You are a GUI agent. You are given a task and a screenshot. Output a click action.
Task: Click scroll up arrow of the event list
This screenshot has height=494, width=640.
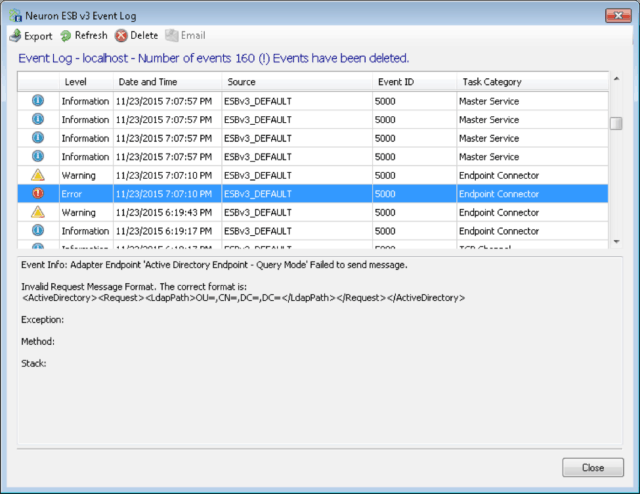616,78
